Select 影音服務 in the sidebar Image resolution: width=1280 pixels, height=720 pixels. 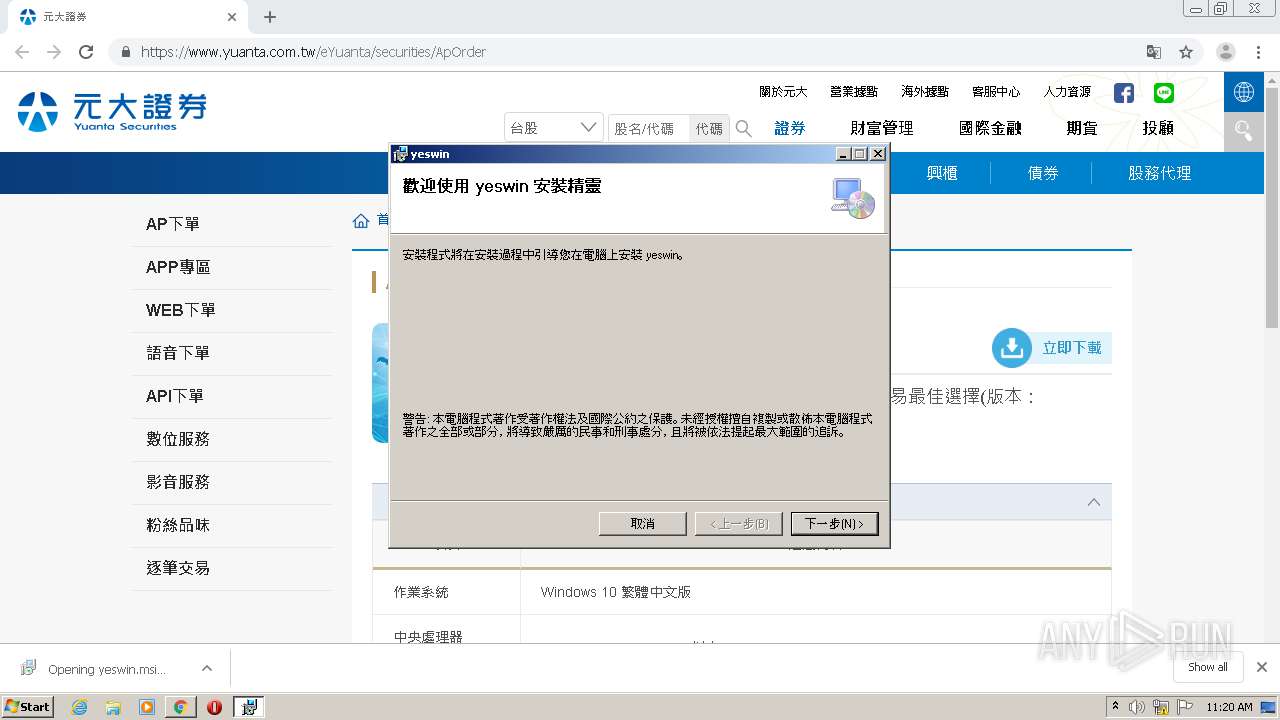(232, 482)
